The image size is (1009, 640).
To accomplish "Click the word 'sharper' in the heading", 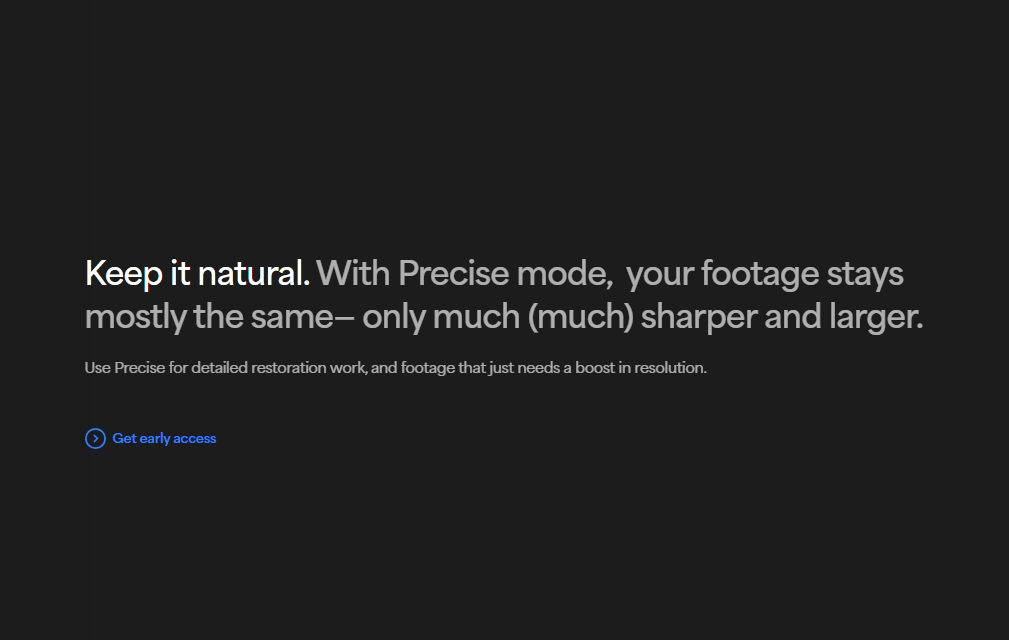I will click(x=699, y=318).
